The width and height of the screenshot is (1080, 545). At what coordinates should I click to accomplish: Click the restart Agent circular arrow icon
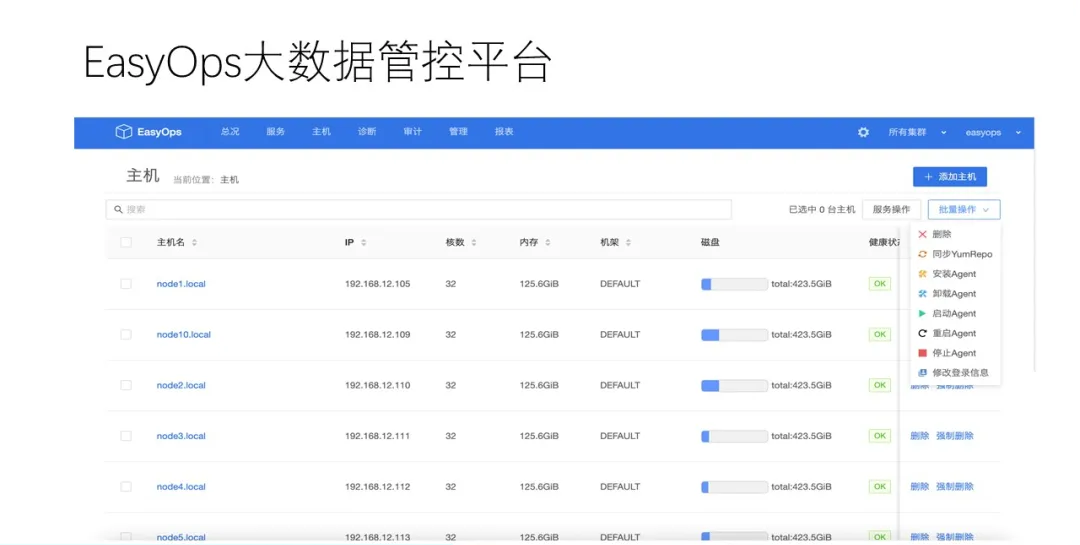point(922,333)
